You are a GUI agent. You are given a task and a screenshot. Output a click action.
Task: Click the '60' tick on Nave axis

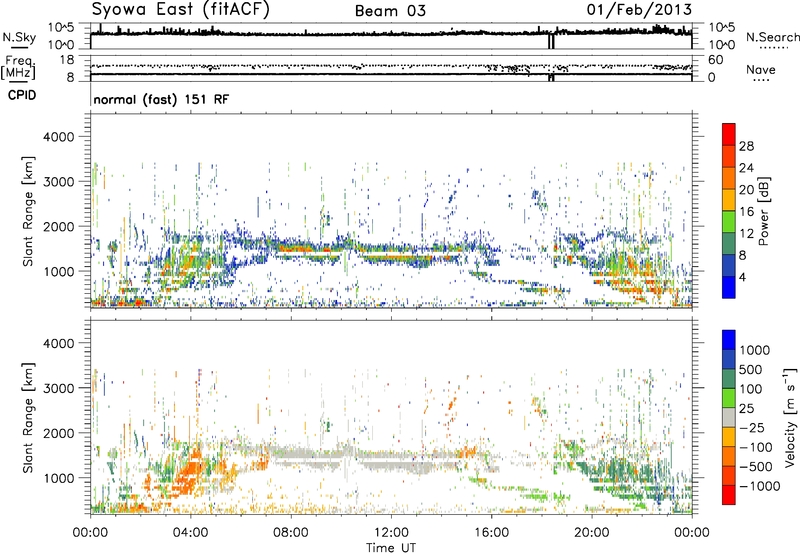tap(715, 60)
